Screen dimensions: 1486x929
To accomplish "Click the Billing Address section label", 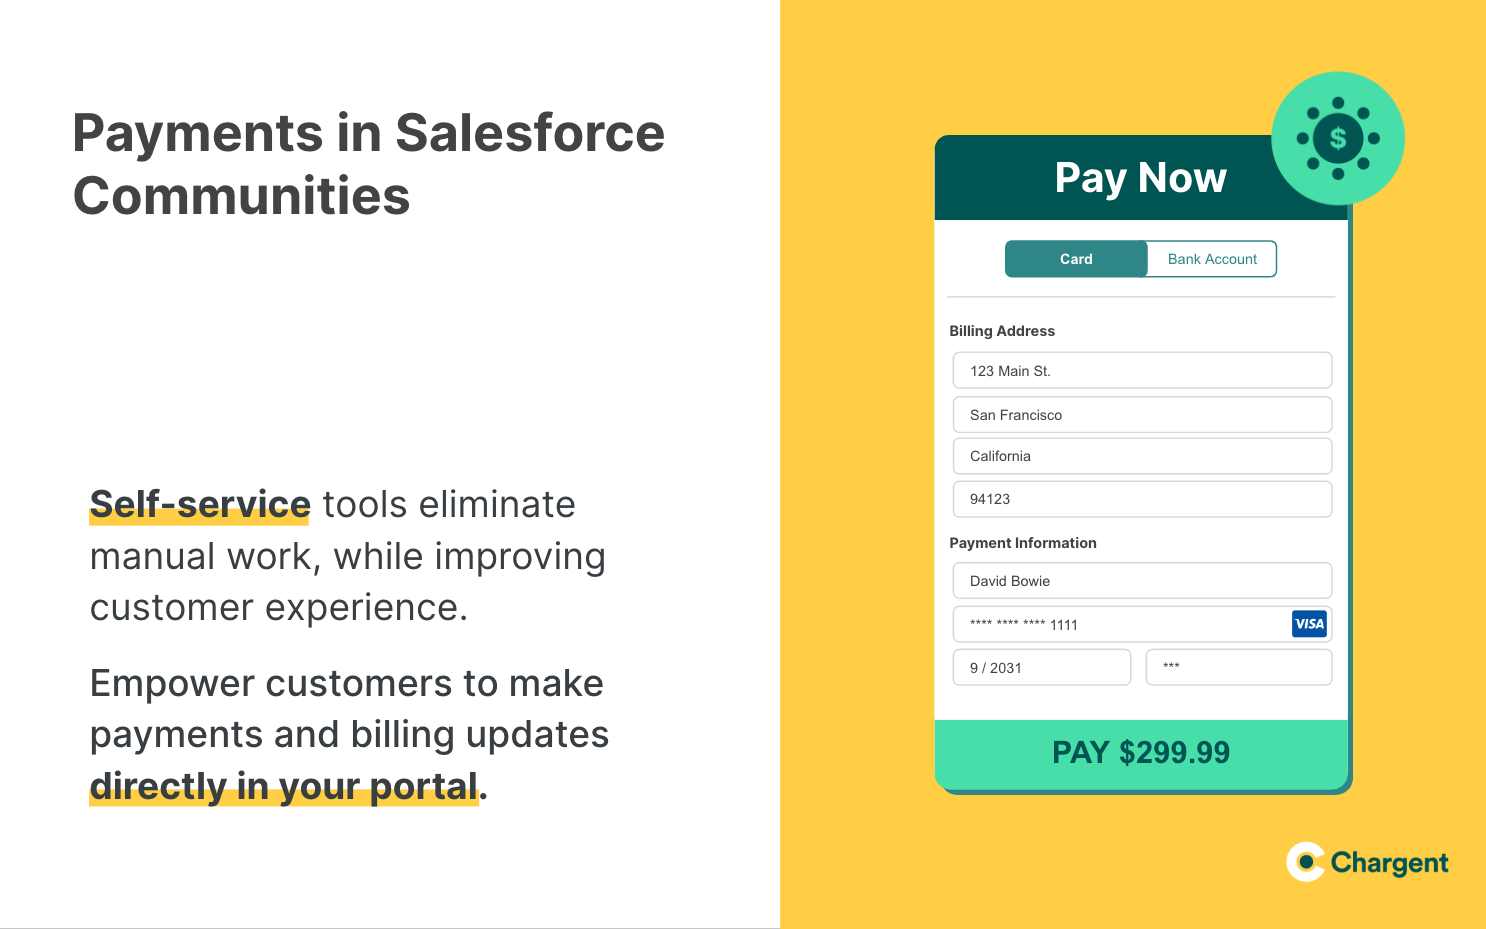I will click(x=1002, y=331).
